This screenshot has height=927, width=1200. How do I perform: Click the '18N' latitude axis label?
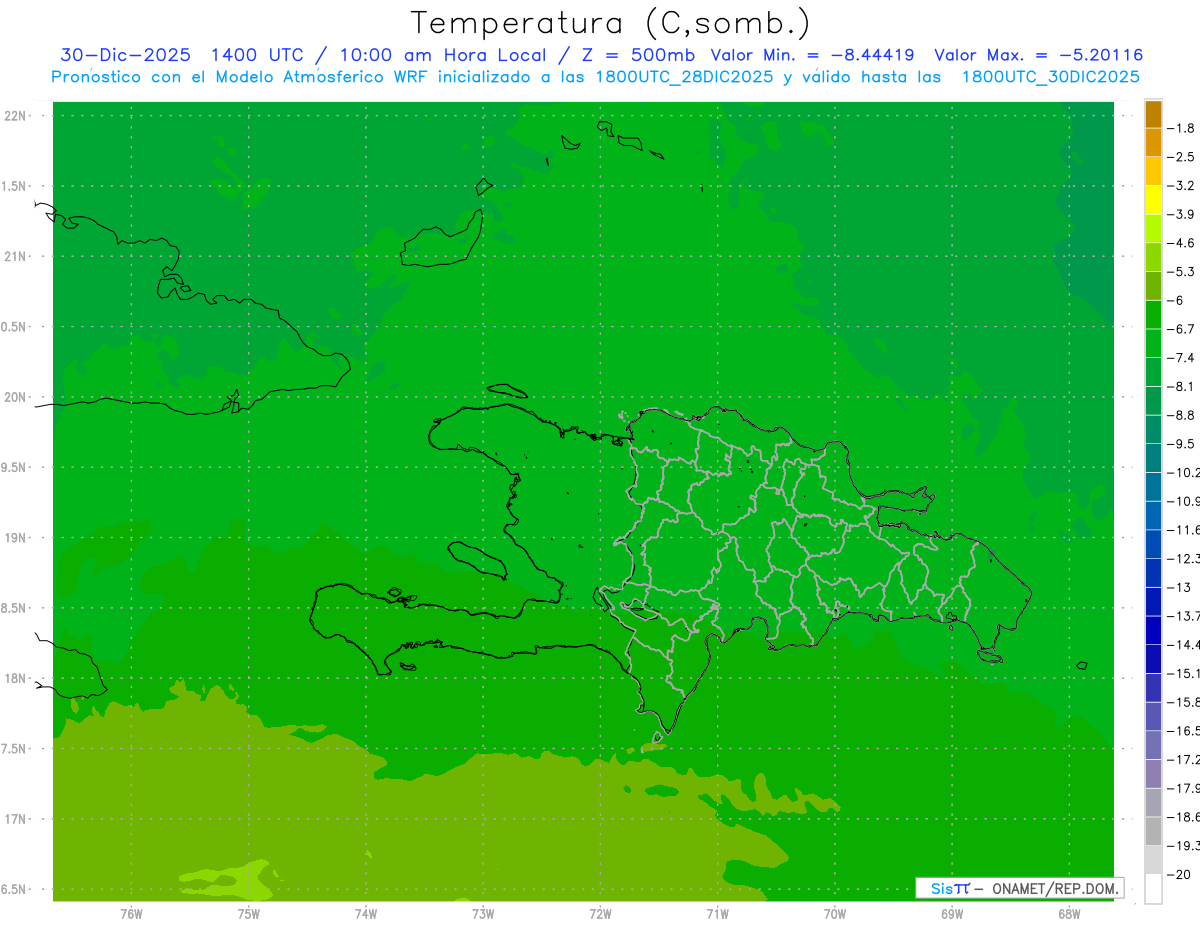tap(16, 679)
